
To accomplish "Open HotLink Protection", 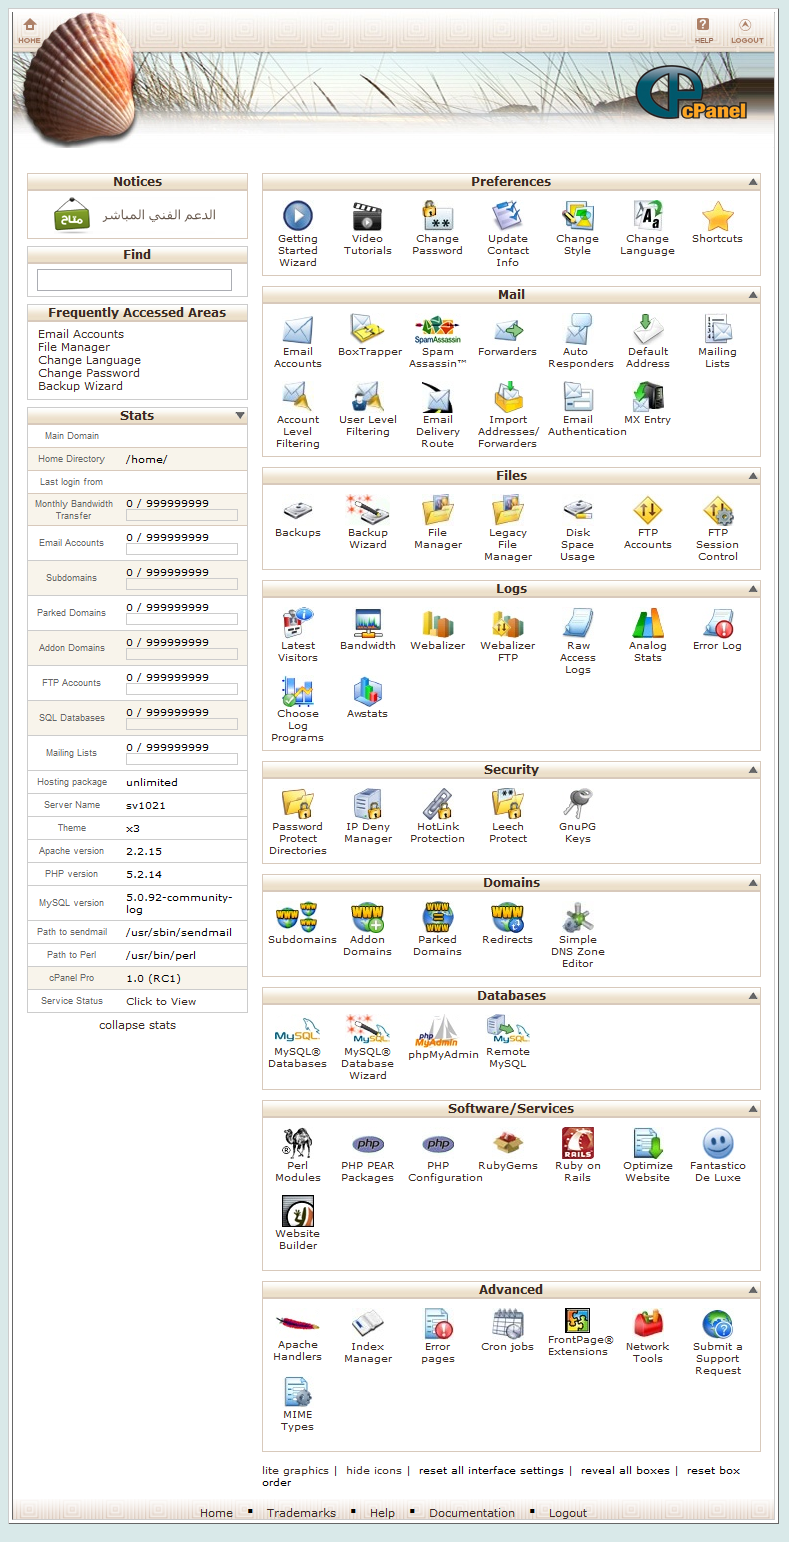I will tap(438, 804).
